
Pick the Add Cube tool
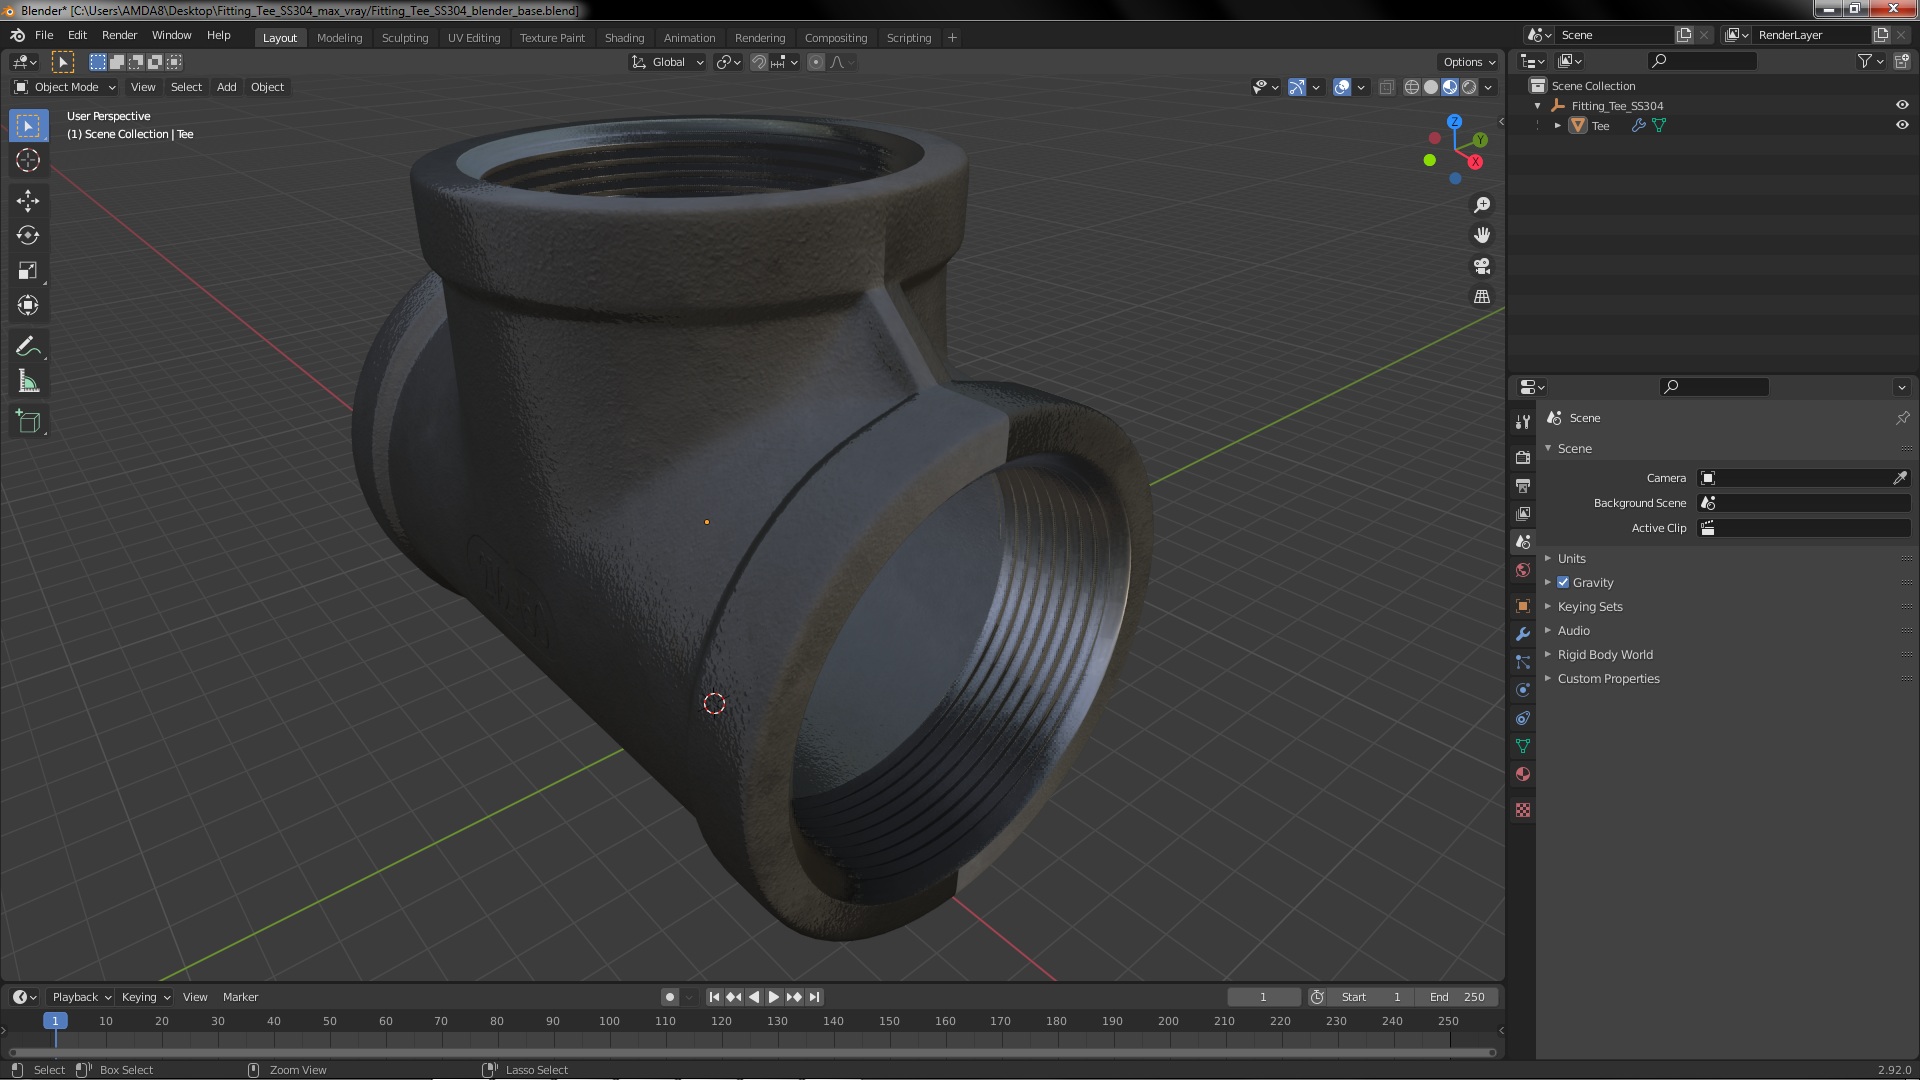[28, 422]
